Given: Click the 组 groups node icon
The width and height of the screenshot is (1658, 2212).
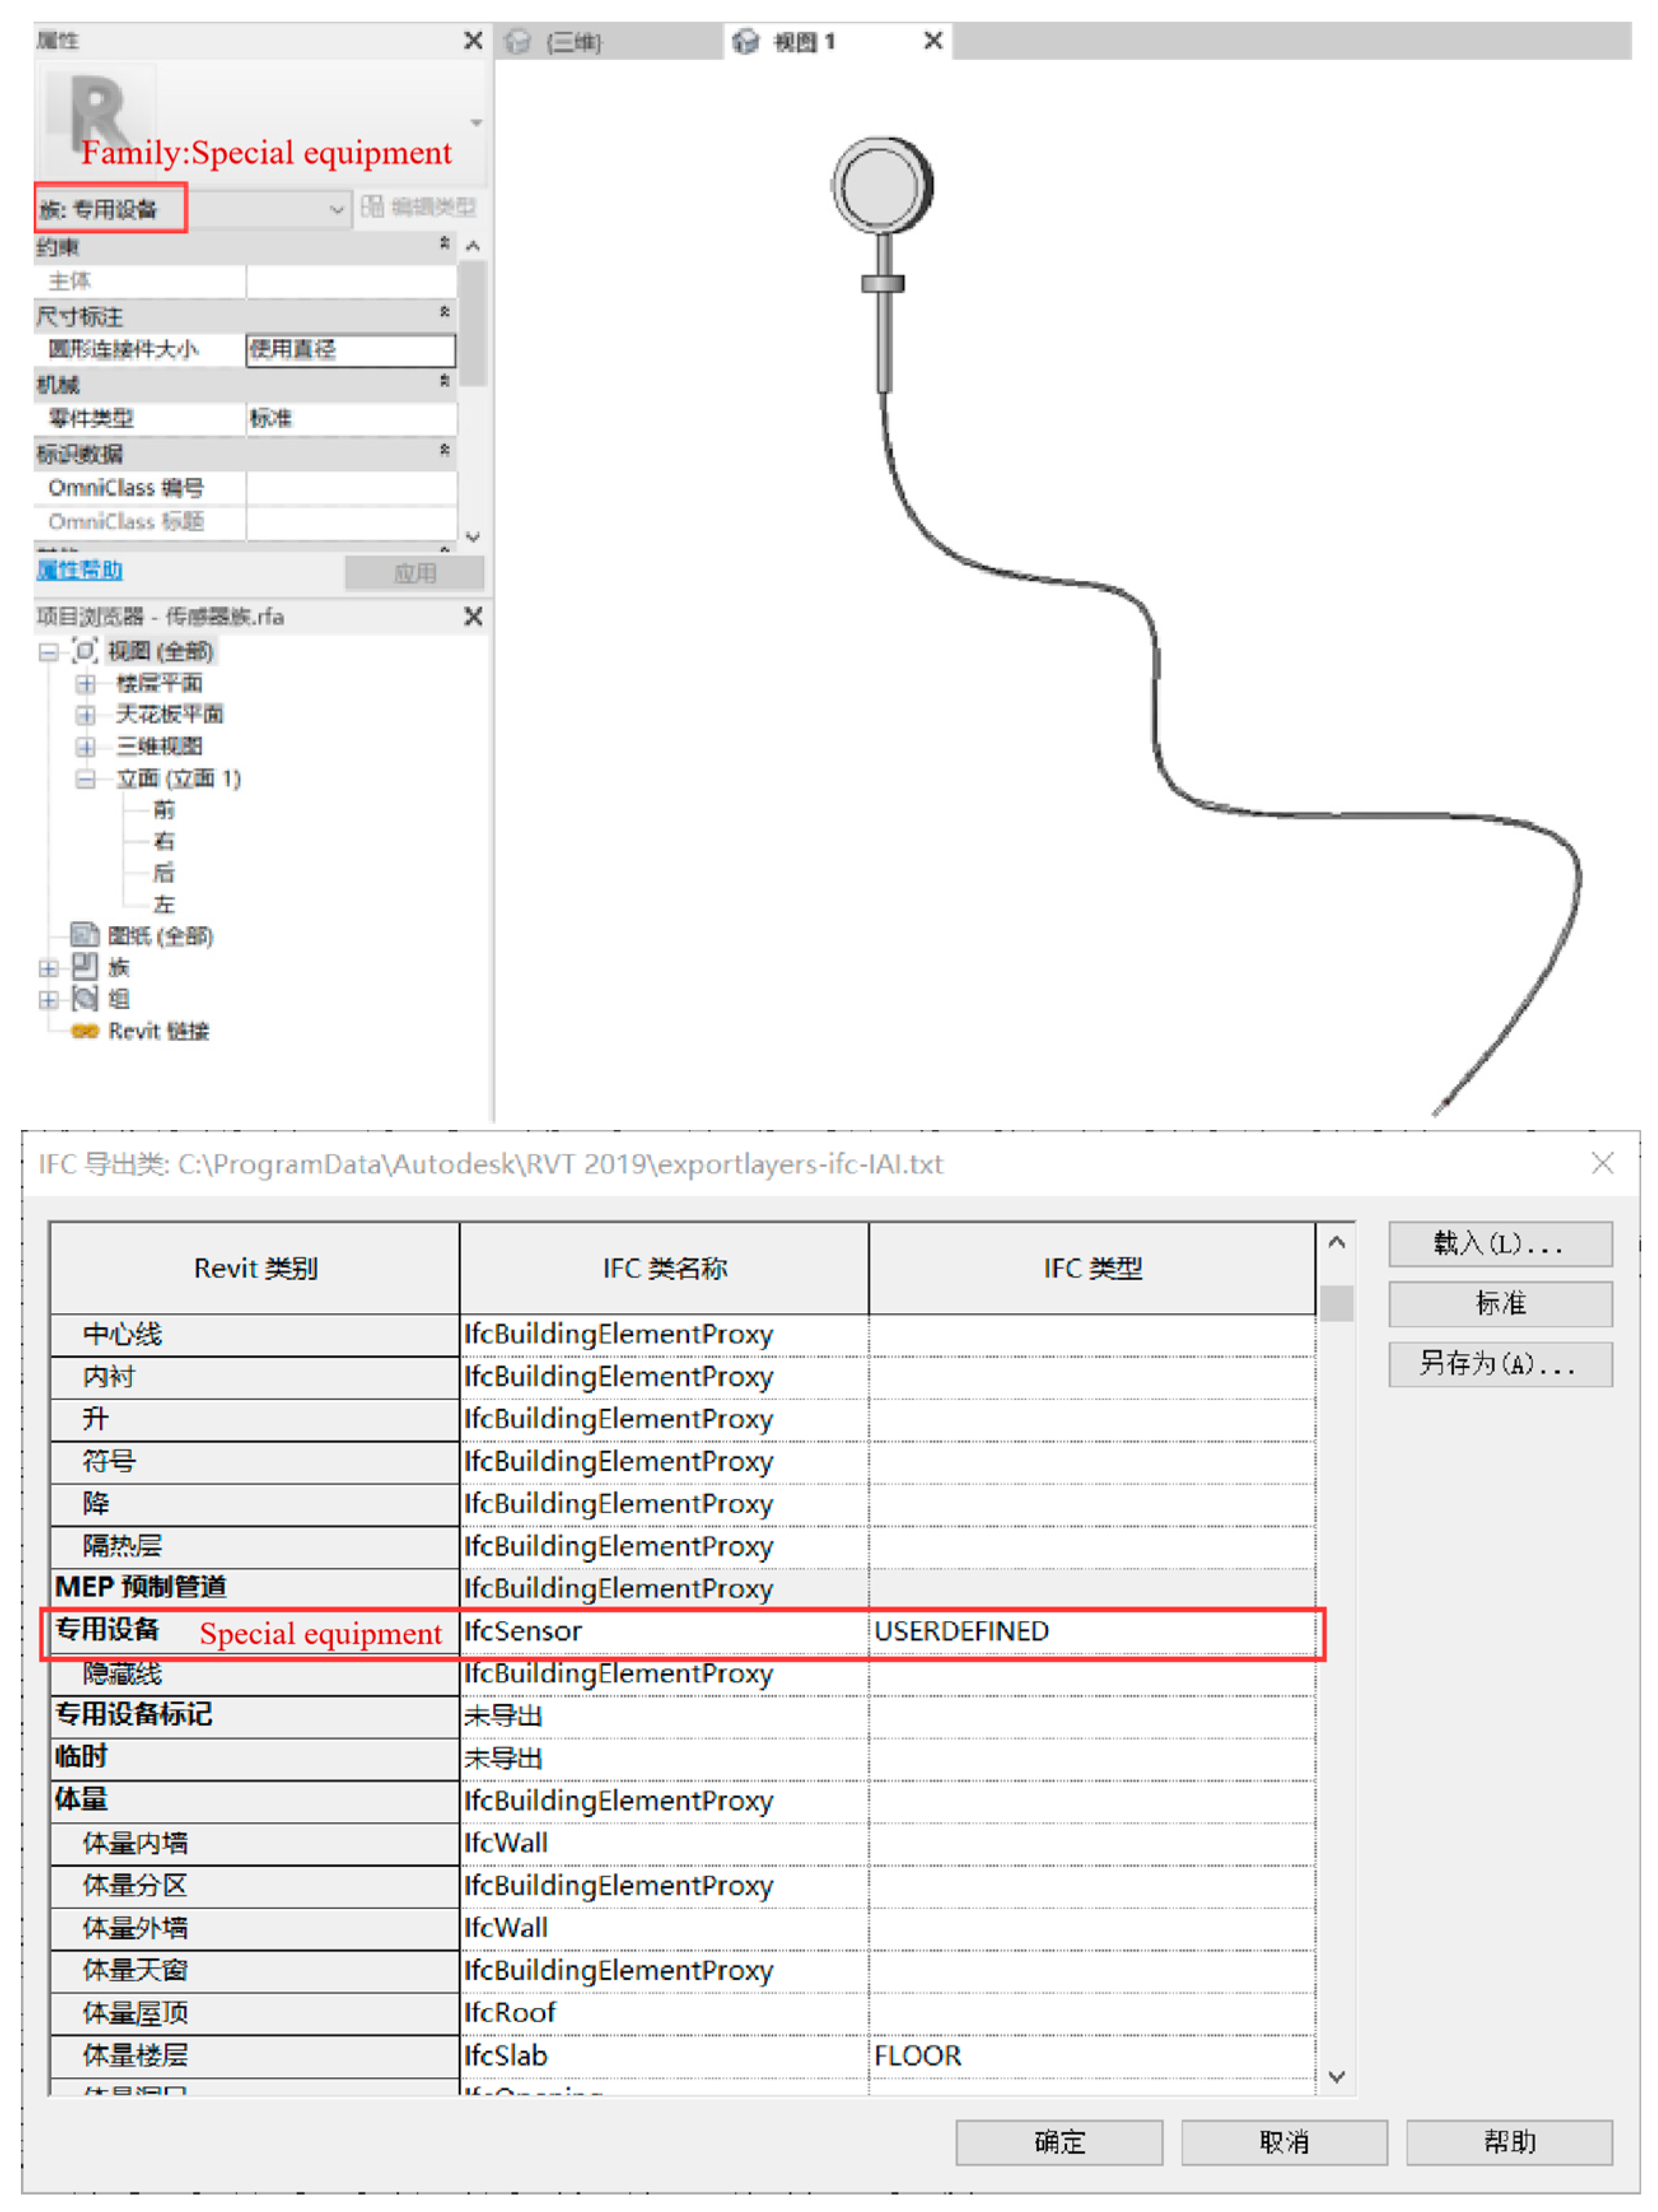Looking at the screenshot, I should (84, 998).
